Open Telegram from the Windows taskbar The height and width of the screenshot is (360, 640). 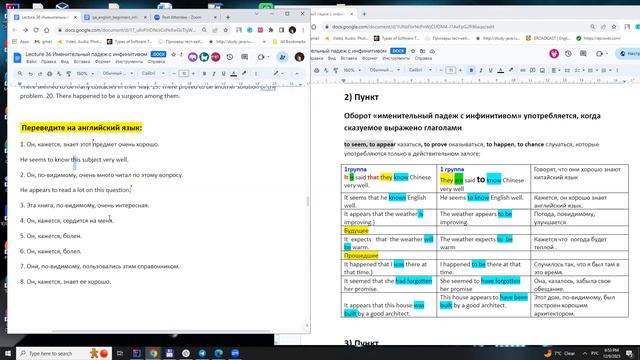202,353
